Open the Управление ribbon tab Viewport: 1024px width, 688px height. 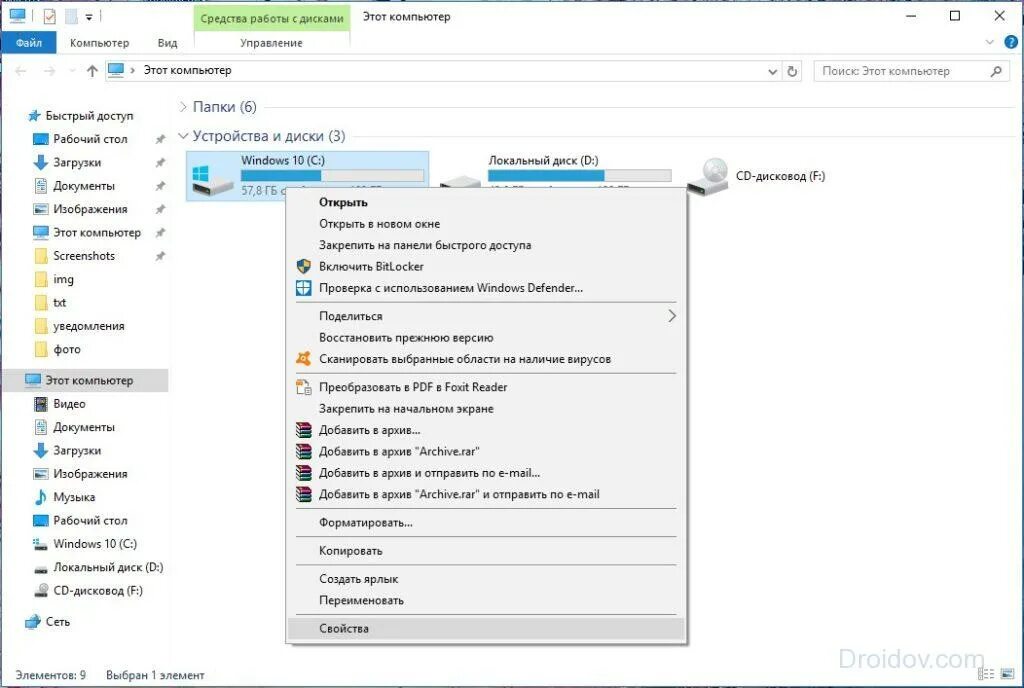point(272,43)
